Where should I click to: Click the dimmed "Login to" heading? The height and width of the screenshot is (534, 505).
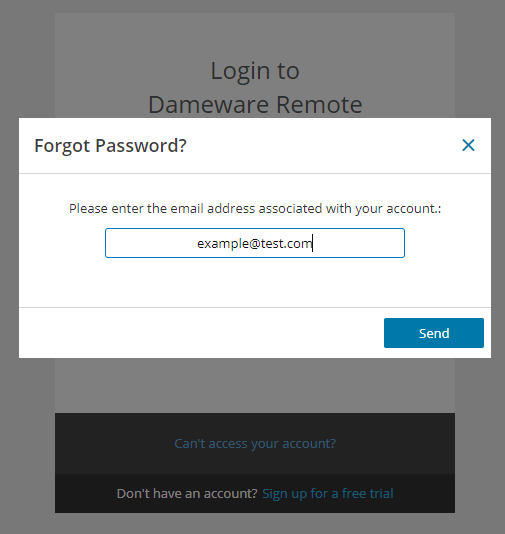255,71
